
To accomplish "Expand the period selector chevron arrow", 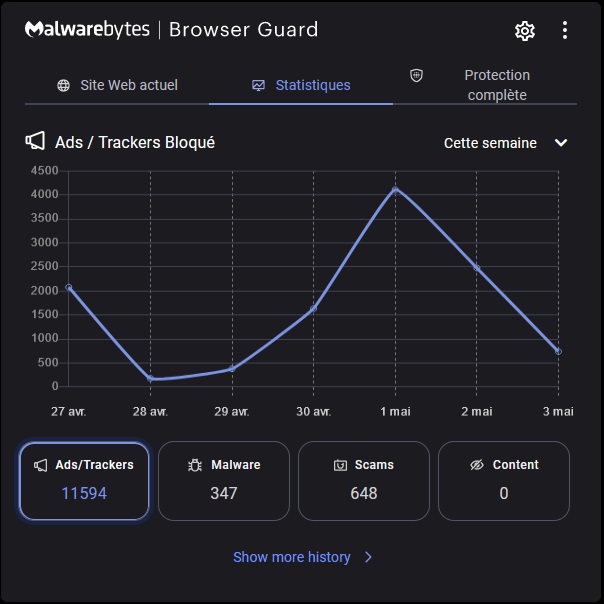I will click(561, 143).
